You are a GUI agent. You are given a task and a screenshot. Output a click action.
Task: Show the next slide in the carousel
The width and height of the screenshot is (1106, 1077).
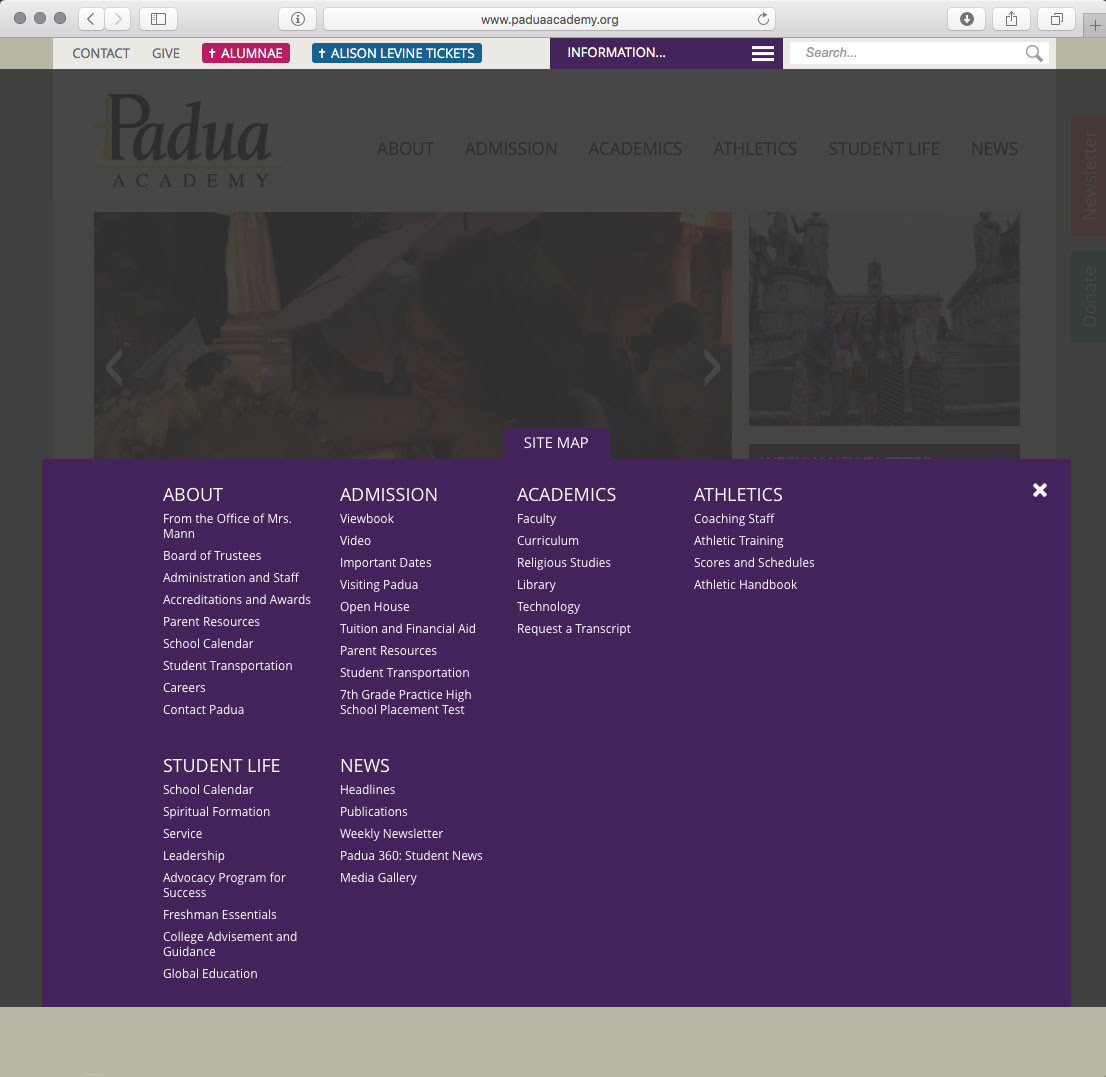(712, 367)
